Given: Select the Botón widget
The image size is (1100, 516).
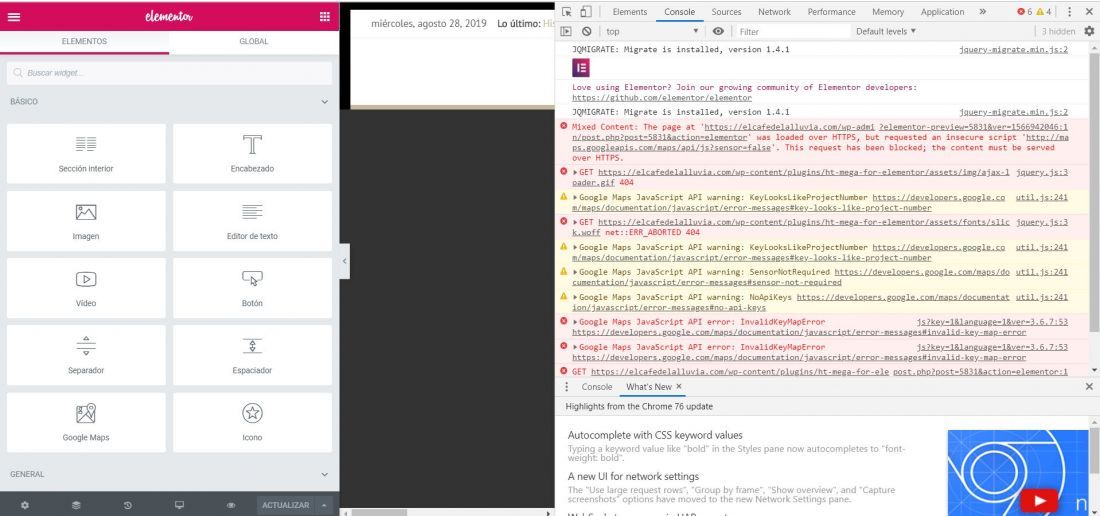Looking at the screenshot, I should (x=253, y=288).
